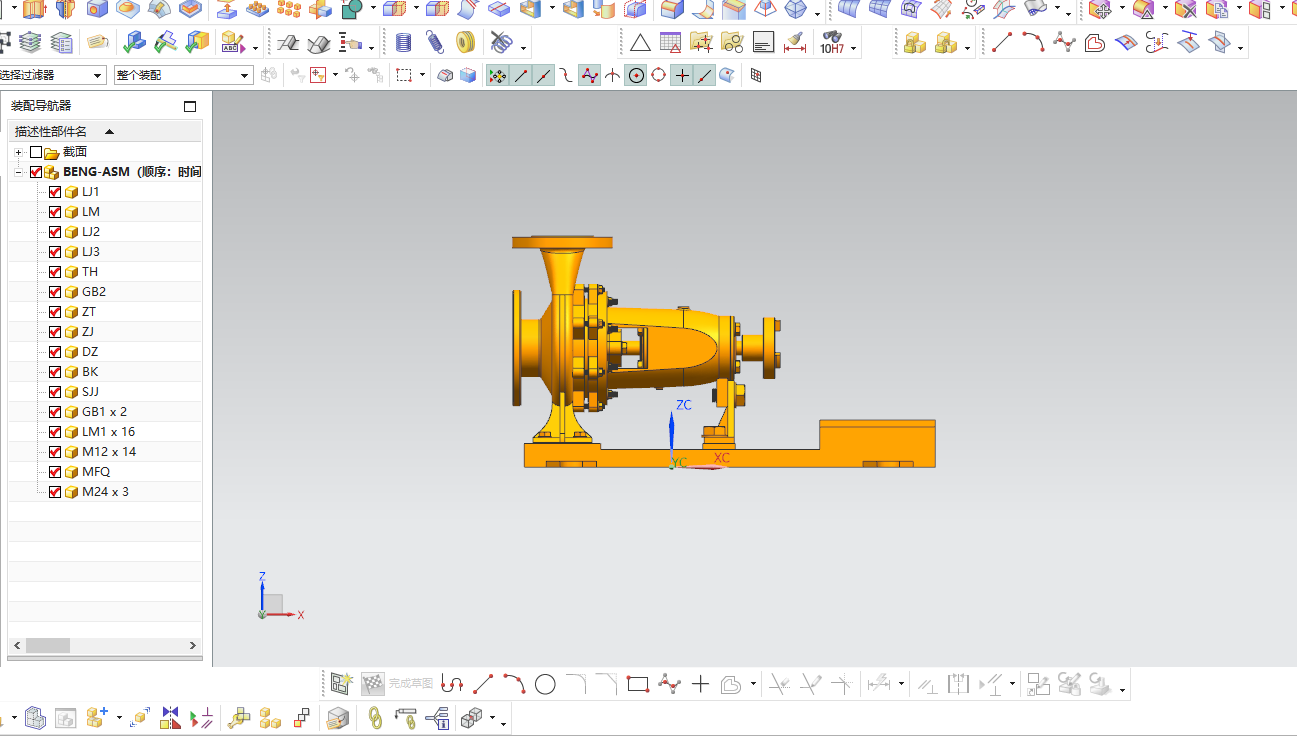
Task: Select GB1 x 2 in assembly navigator
Action: click(104, 411)
